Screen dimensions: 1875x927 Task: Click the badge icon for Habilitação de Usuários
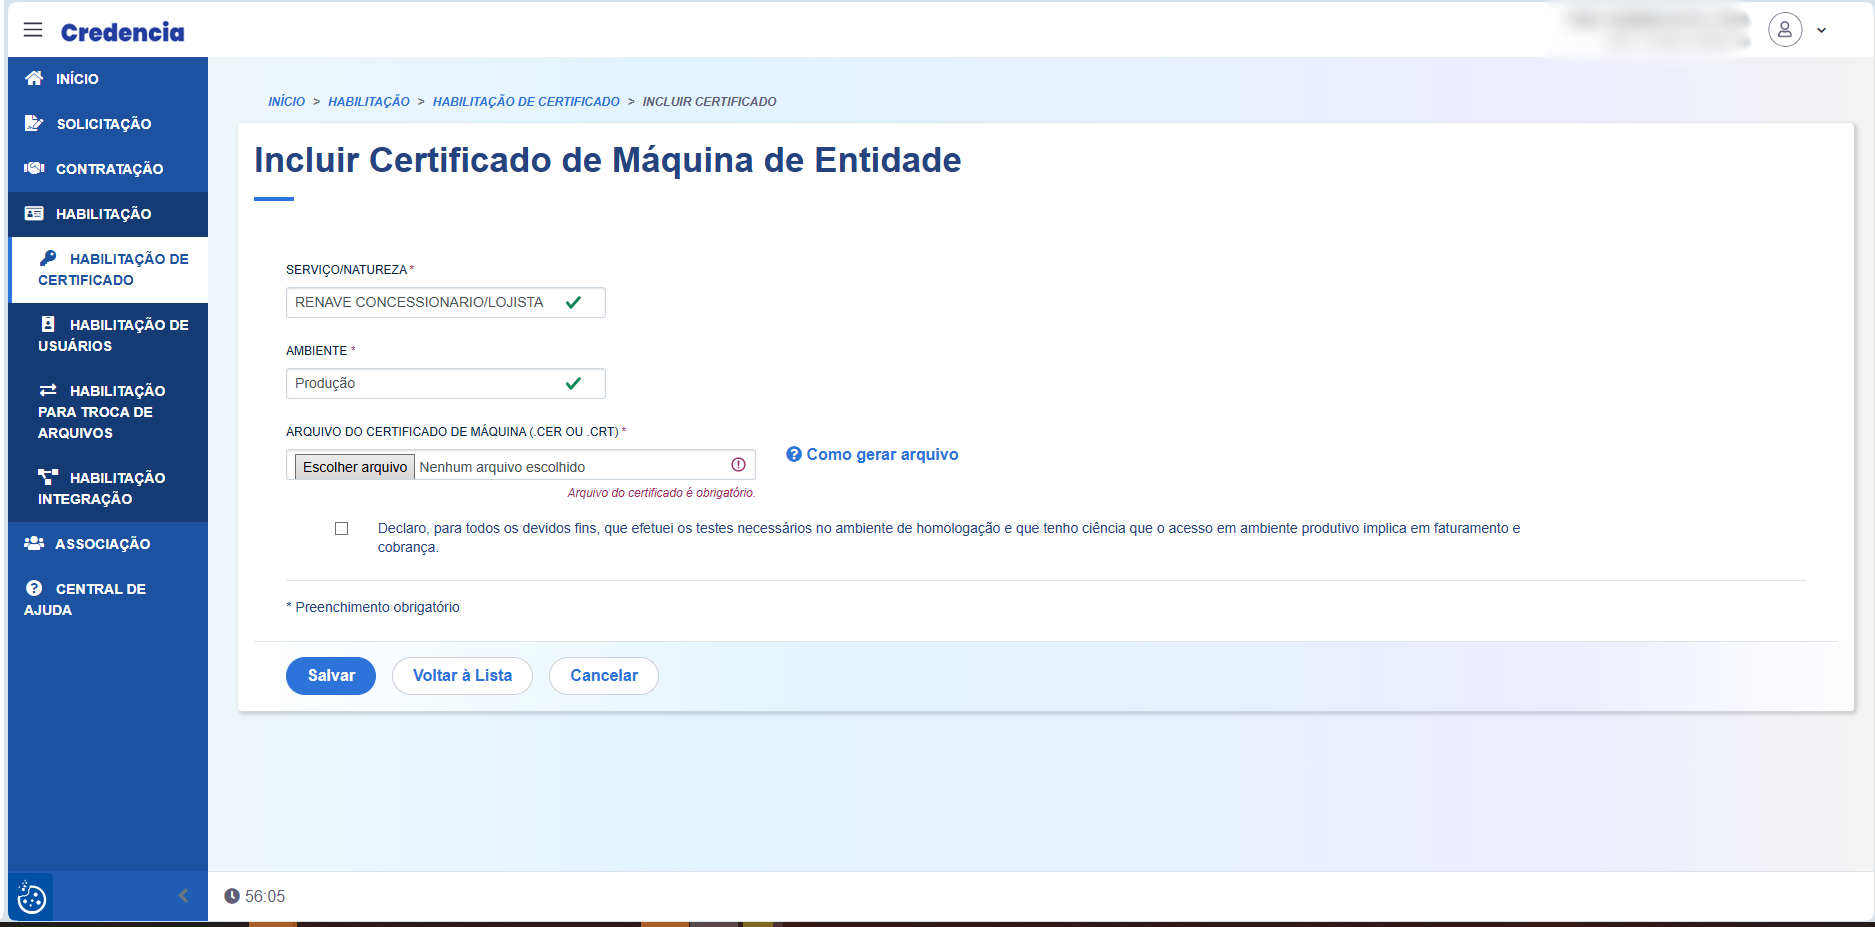click(x=48, y=324)
